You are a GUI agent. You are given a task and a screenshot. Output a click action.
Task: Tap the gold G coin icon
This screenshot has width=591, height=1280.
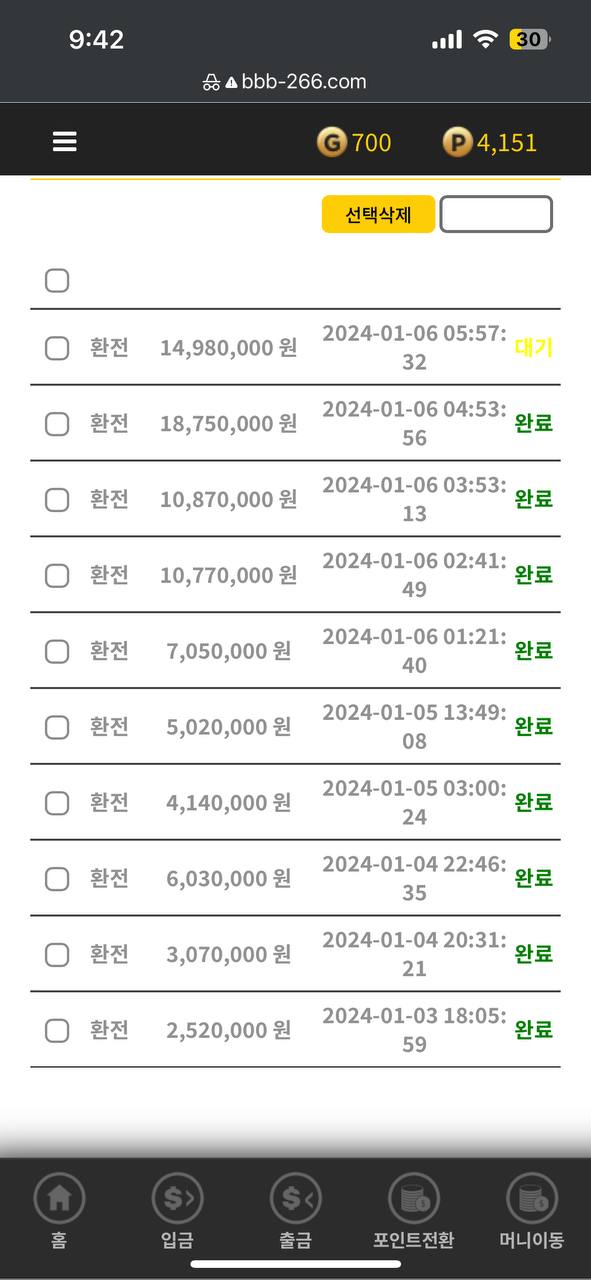[x=332, y=143]
